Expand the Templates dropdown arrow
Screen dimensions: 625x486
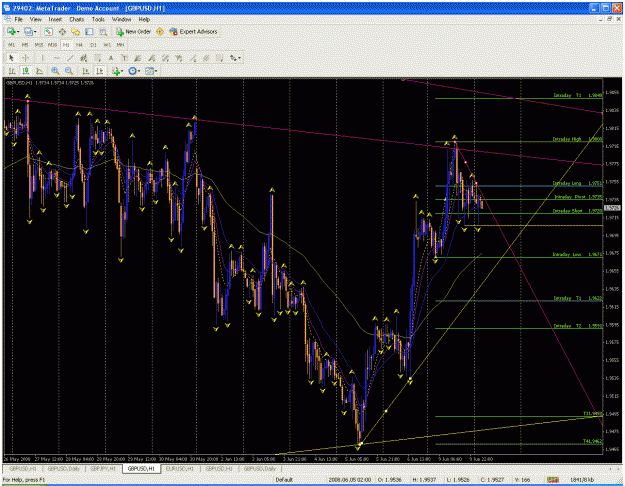(156, 71)
